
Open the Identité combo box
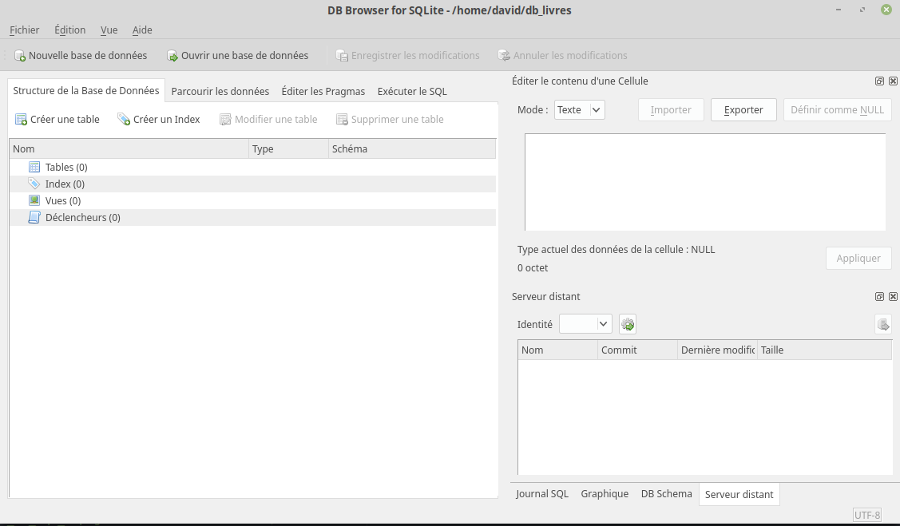click(x=585, y=324)
